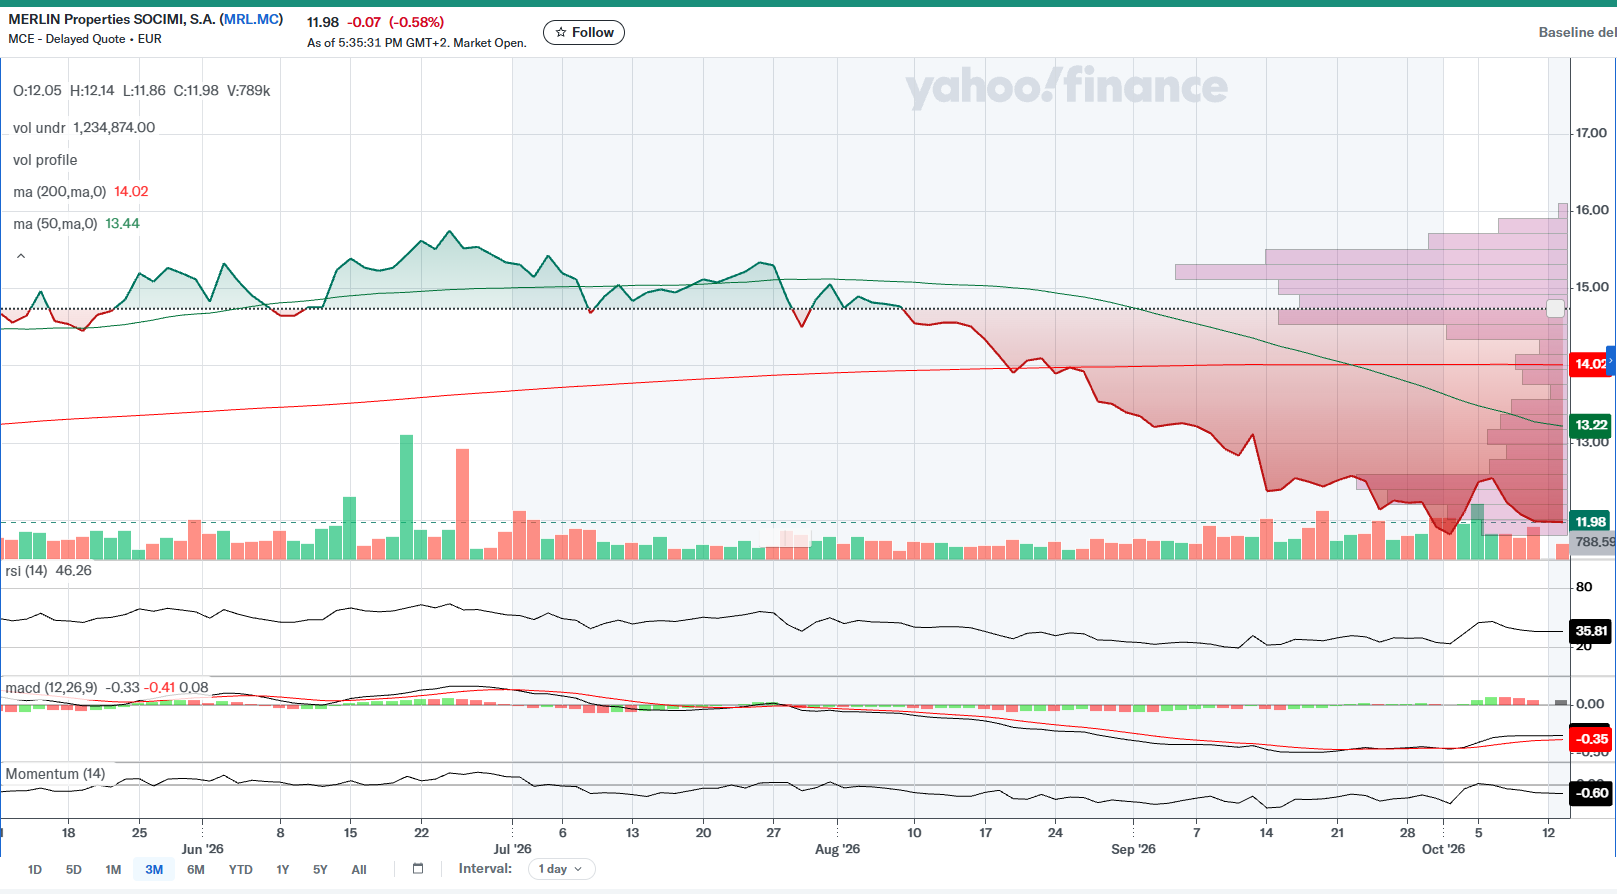Click the Momentum (14) panel label
Viewport: 1617px width, 894px height.
click(x=55, y=774)
